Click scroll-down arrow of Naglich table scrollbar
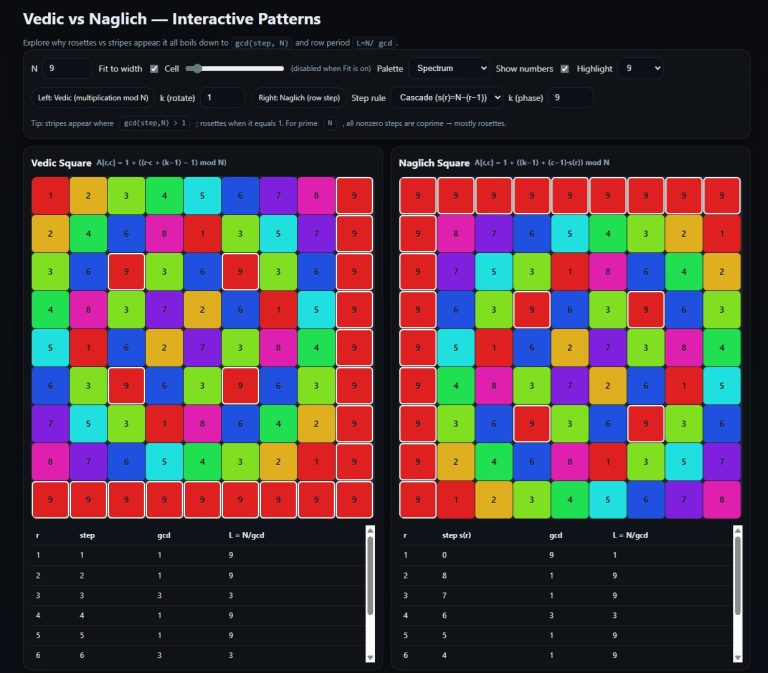768x673 pixels. point(737,657)
